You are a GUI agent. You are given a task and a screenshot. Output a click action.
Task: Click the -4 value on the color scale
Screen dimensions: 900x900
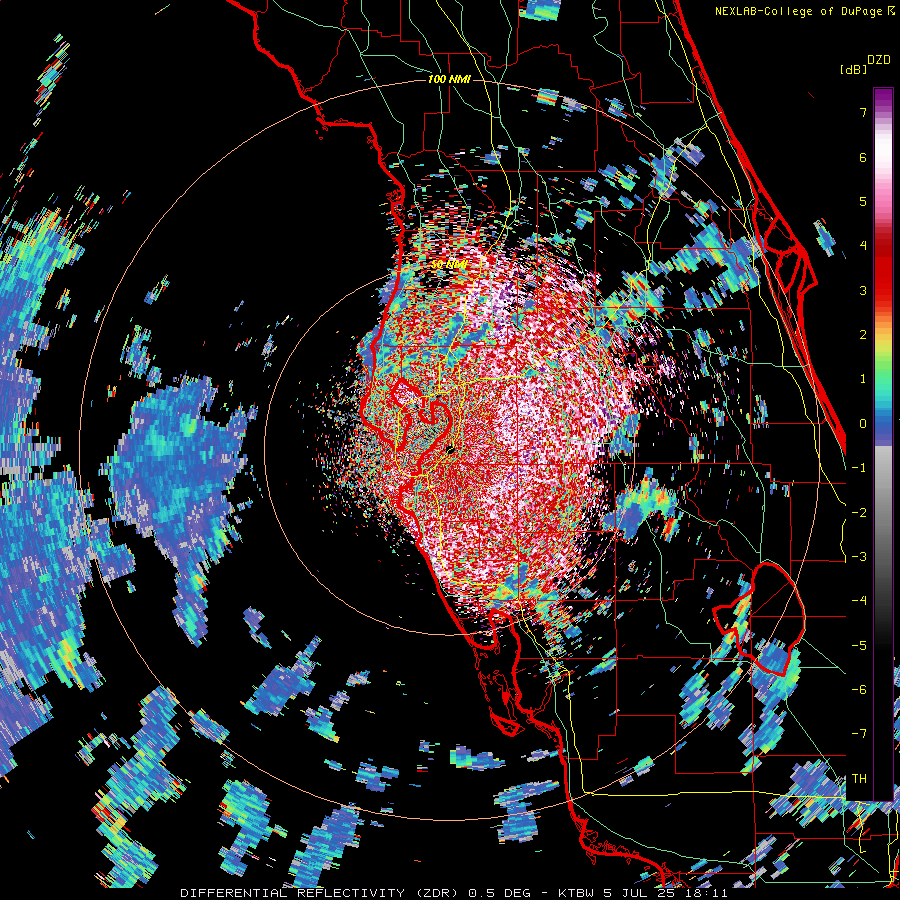click(x=859, y=600)
